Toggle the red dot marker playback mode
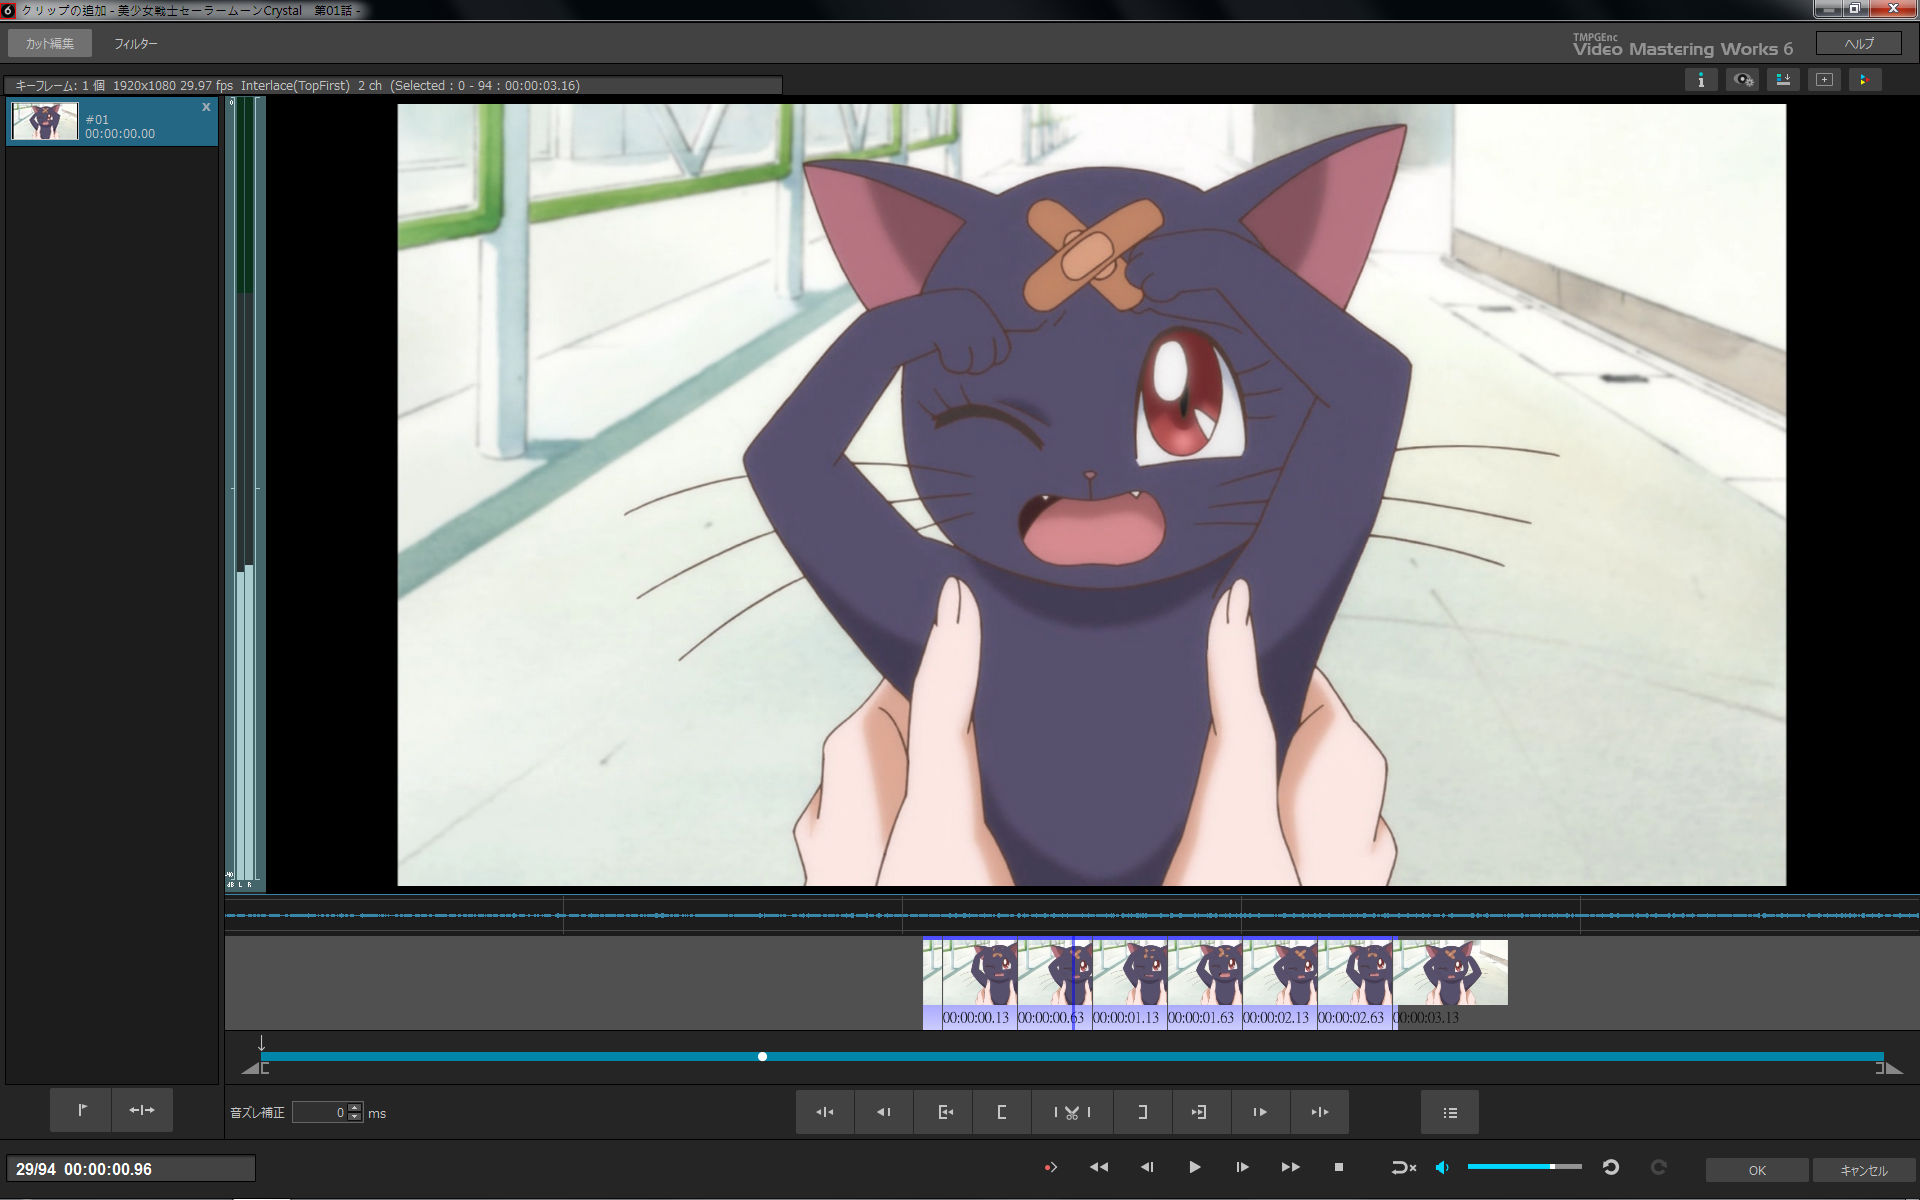This screenshot has width=1920, height=1200. pyautogui.click(x=1050, y=1167)
